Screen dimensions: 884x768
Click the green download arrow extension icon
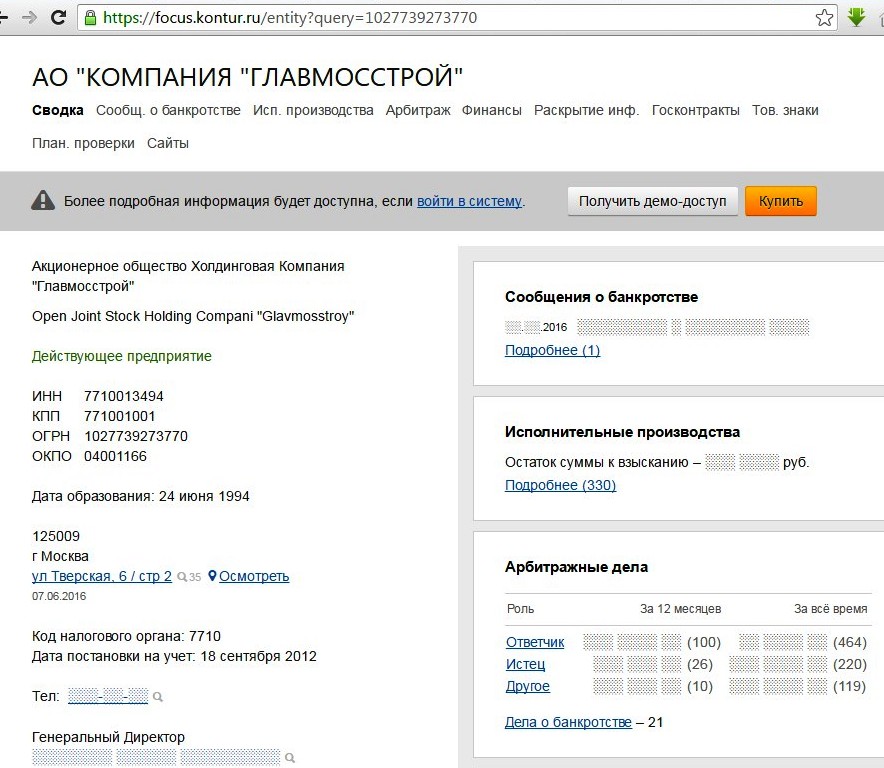tap(856, 17)
